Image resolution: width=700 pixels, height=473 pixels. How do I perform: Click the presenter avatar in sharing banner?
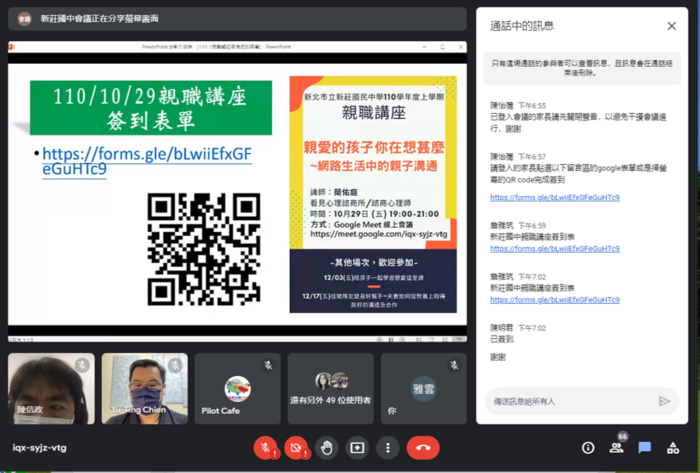point(24,19)
